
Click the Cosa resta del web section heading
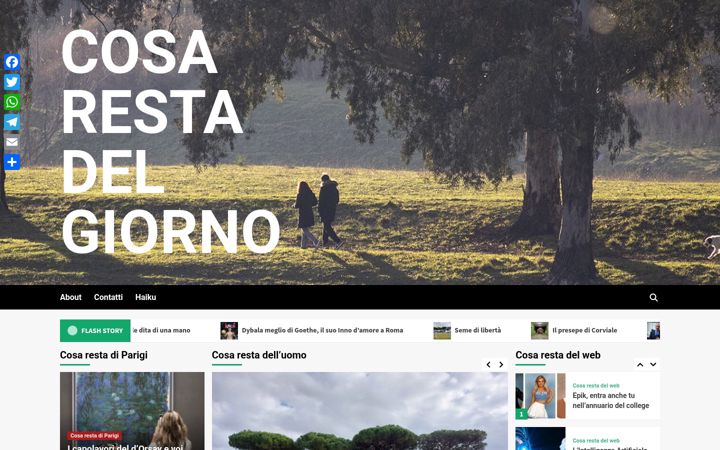point(558,355)
